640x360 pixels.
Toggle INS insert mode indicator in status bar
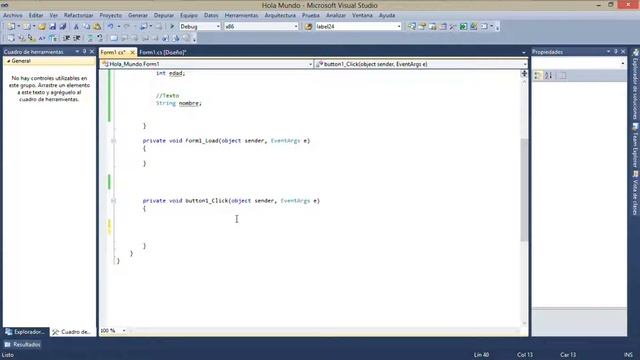tap(628, 355)
